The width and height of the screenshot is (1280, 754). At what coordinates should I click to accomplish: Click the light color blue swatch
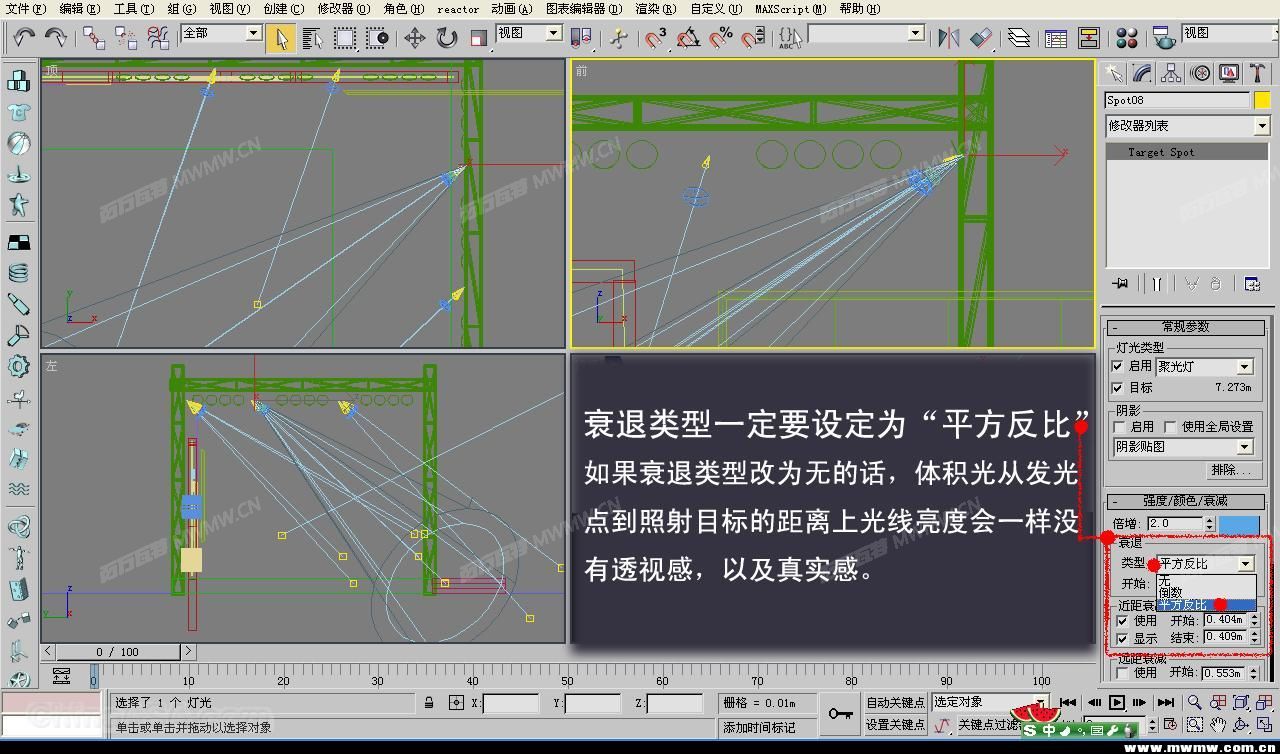[x=1239, y=524]
